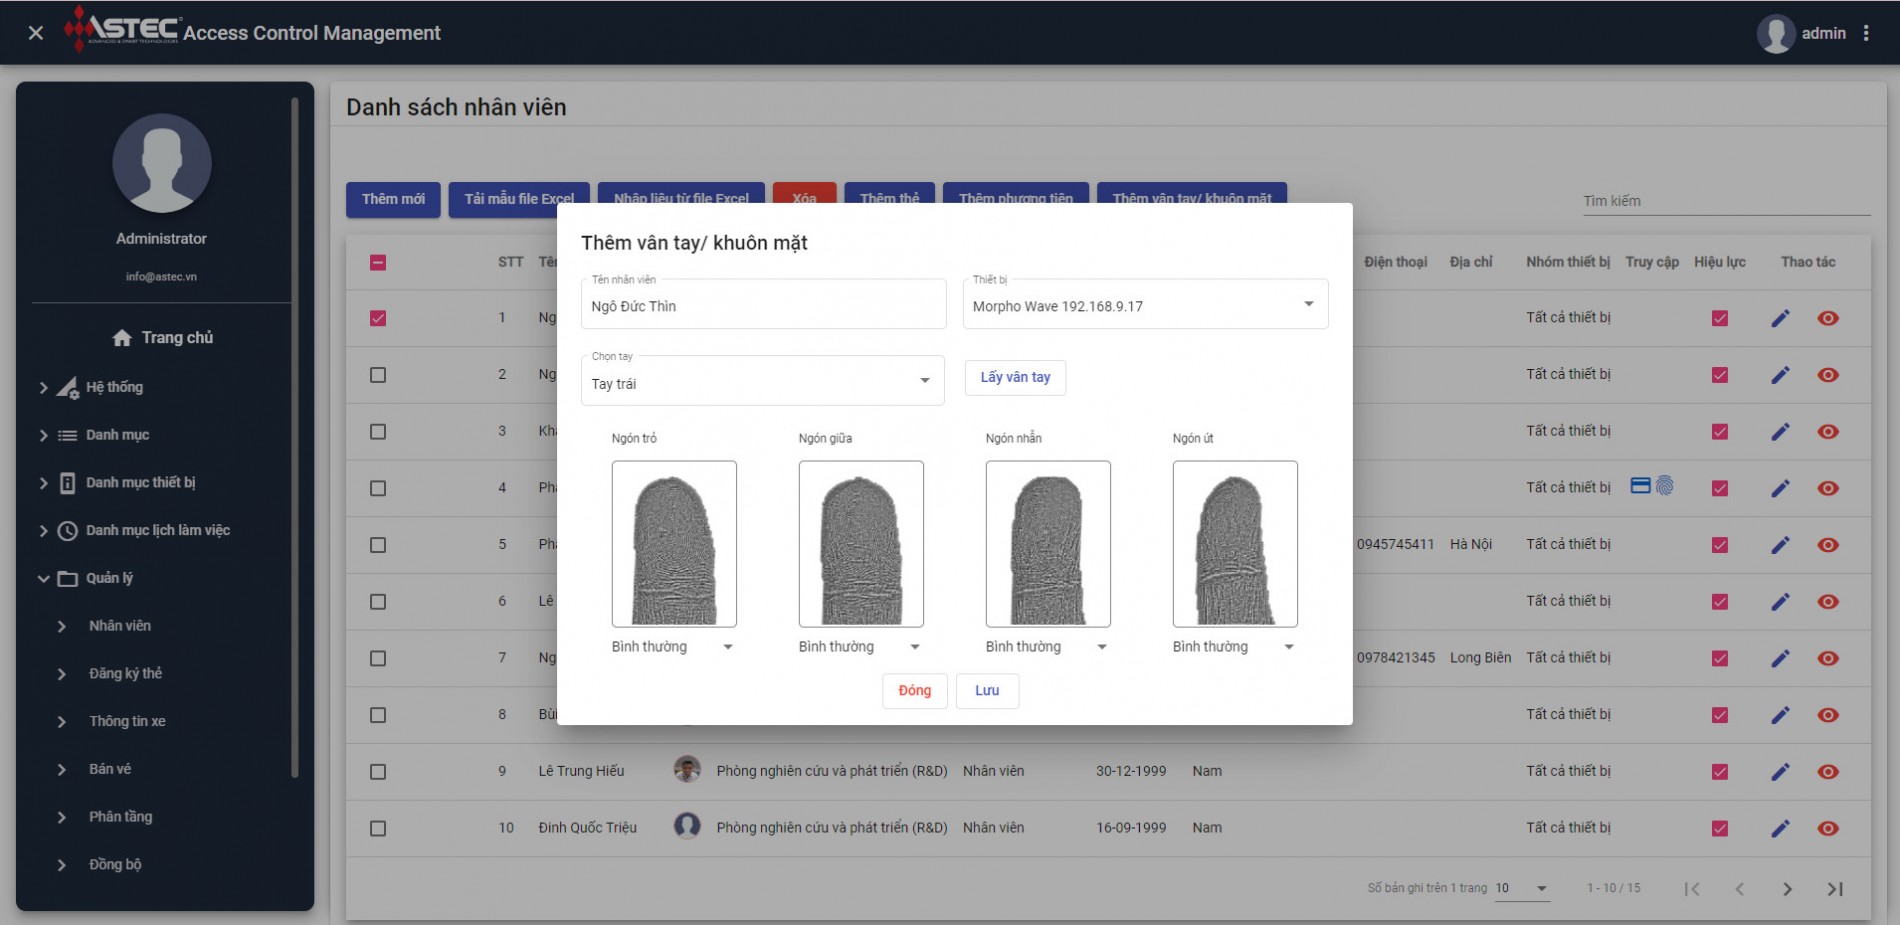The width and height of the screenshot is (1900, 925).
Task: Open Bình thường dropdown under Ngón trỏ
Action: [x=674, y=647]
